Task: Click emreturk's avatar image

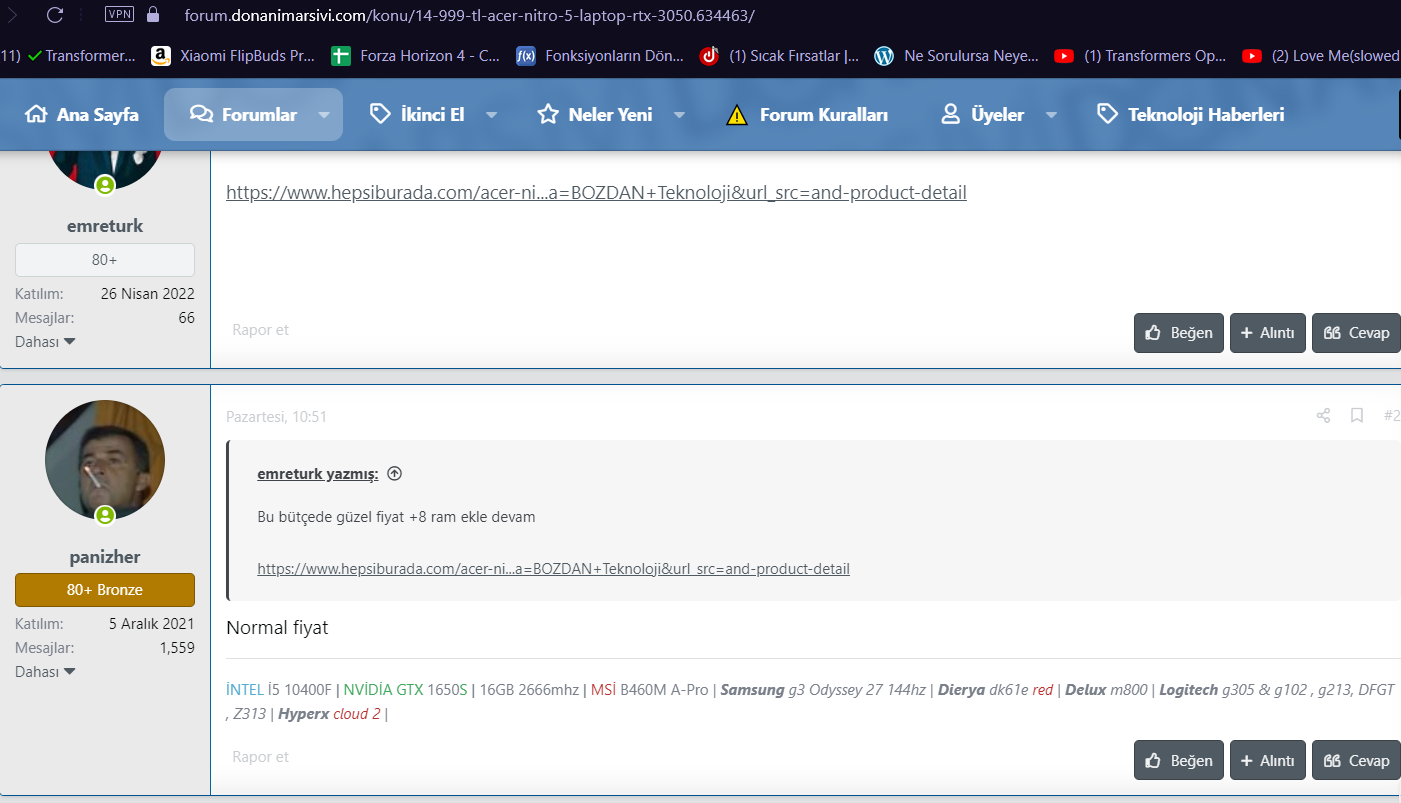Action: point(105,170)
